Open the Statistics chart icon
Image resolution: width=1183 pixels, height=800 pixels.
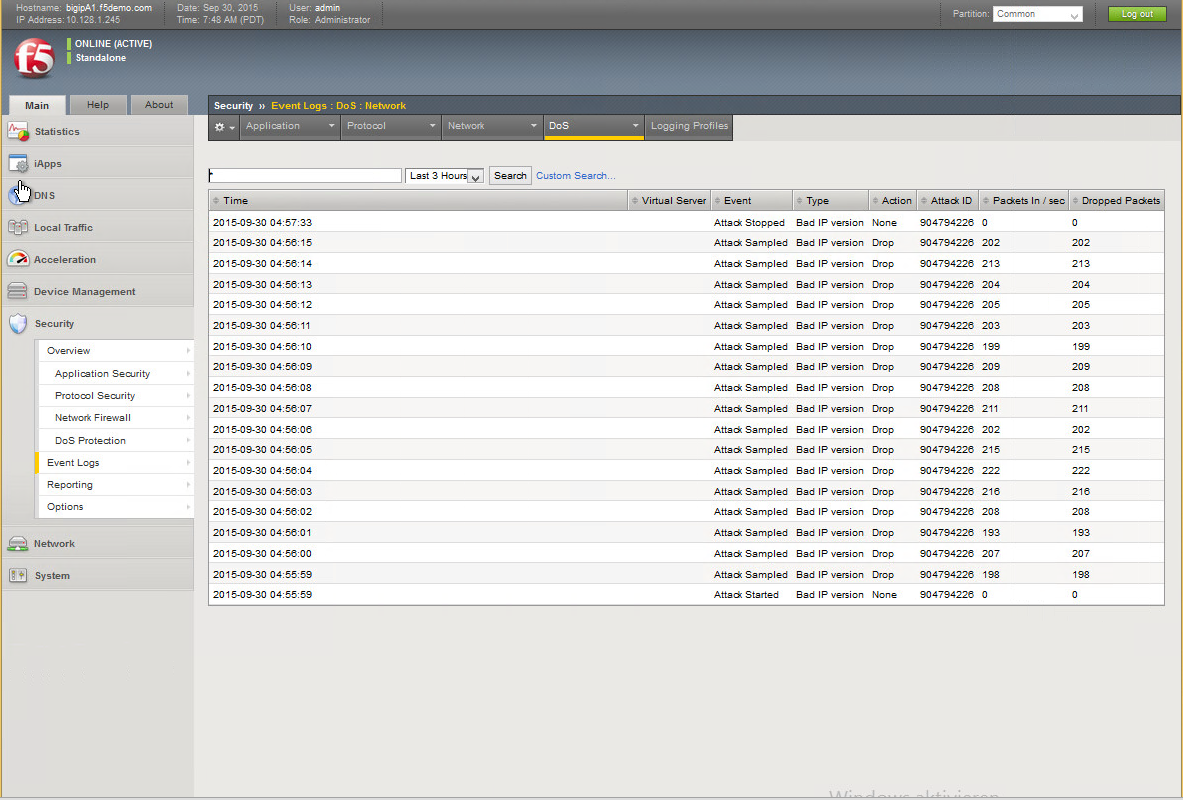coord(18,131)
